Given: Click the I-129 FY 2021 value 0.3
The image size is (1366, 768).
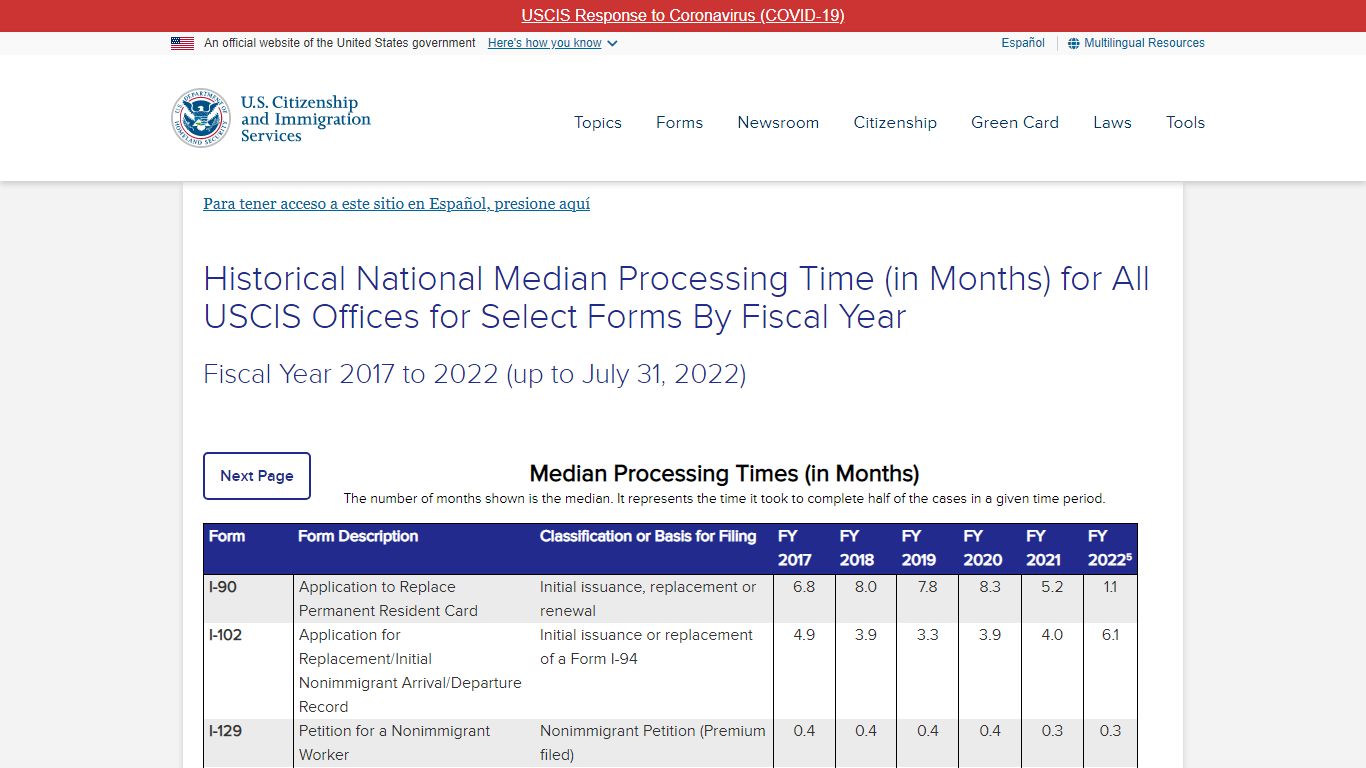Looking at the screenshot, I should click(x=1052, y=731).
